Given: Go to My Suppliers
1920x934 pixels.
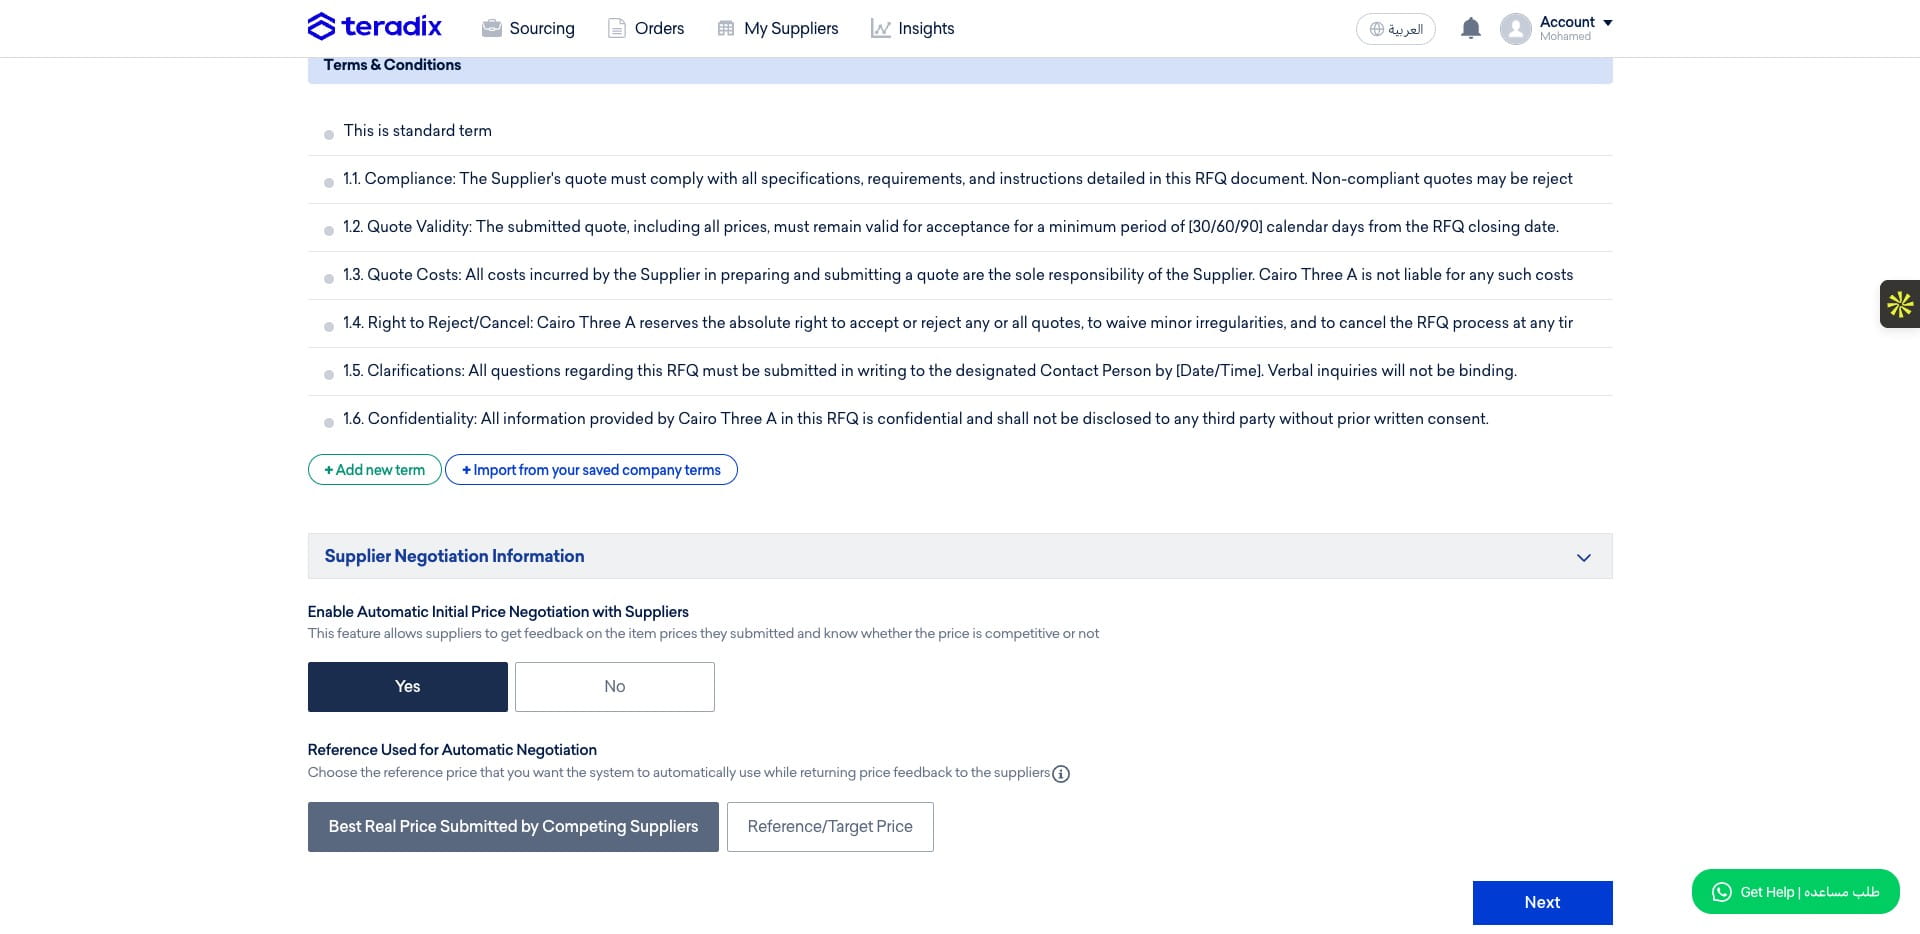Looking at the screenshot, I should click(x=778, y=28).
